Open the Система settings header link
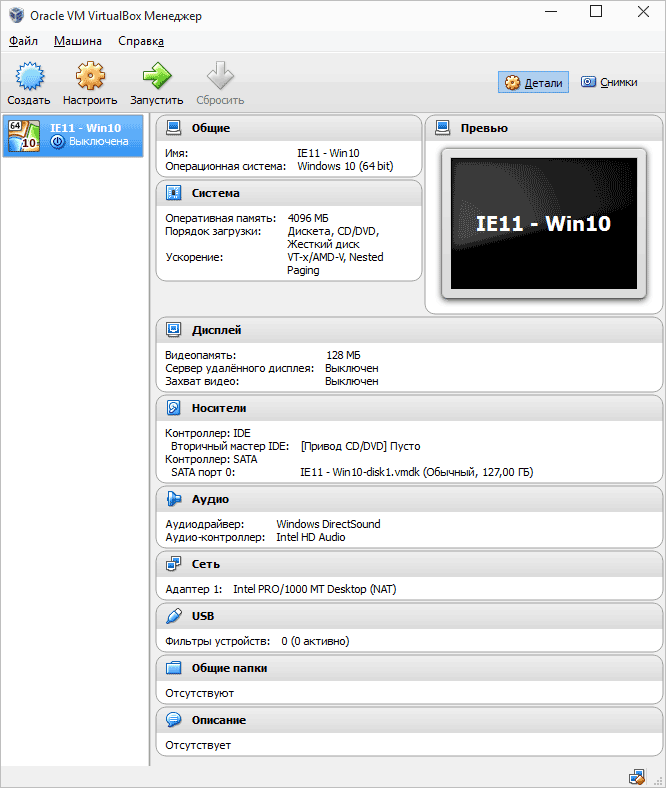 pos(216,193)
